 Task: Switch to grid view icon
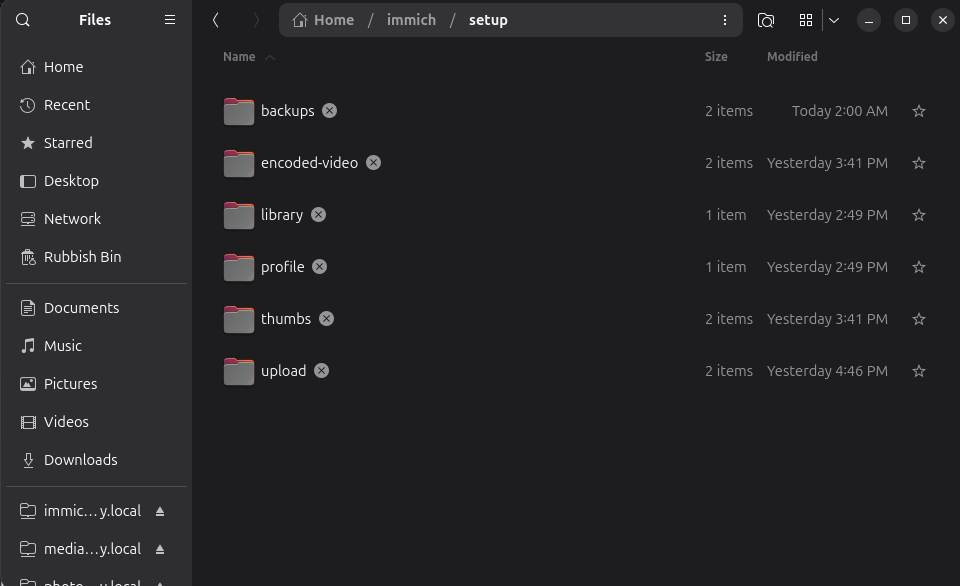(x=806, y=20)
